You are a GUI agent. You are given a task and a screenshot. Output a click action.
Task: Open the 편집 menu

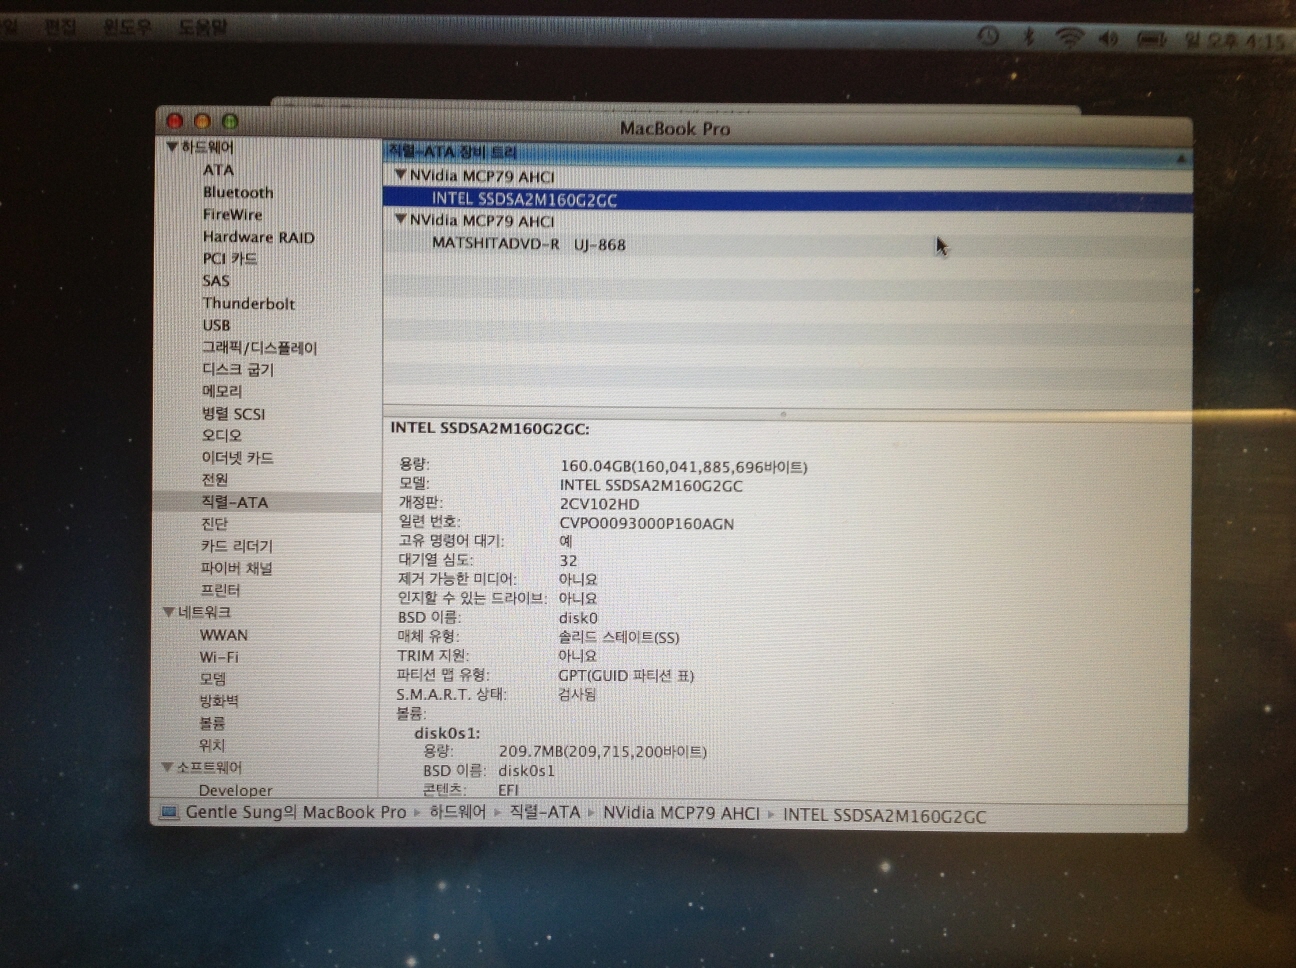click(60, 27)
